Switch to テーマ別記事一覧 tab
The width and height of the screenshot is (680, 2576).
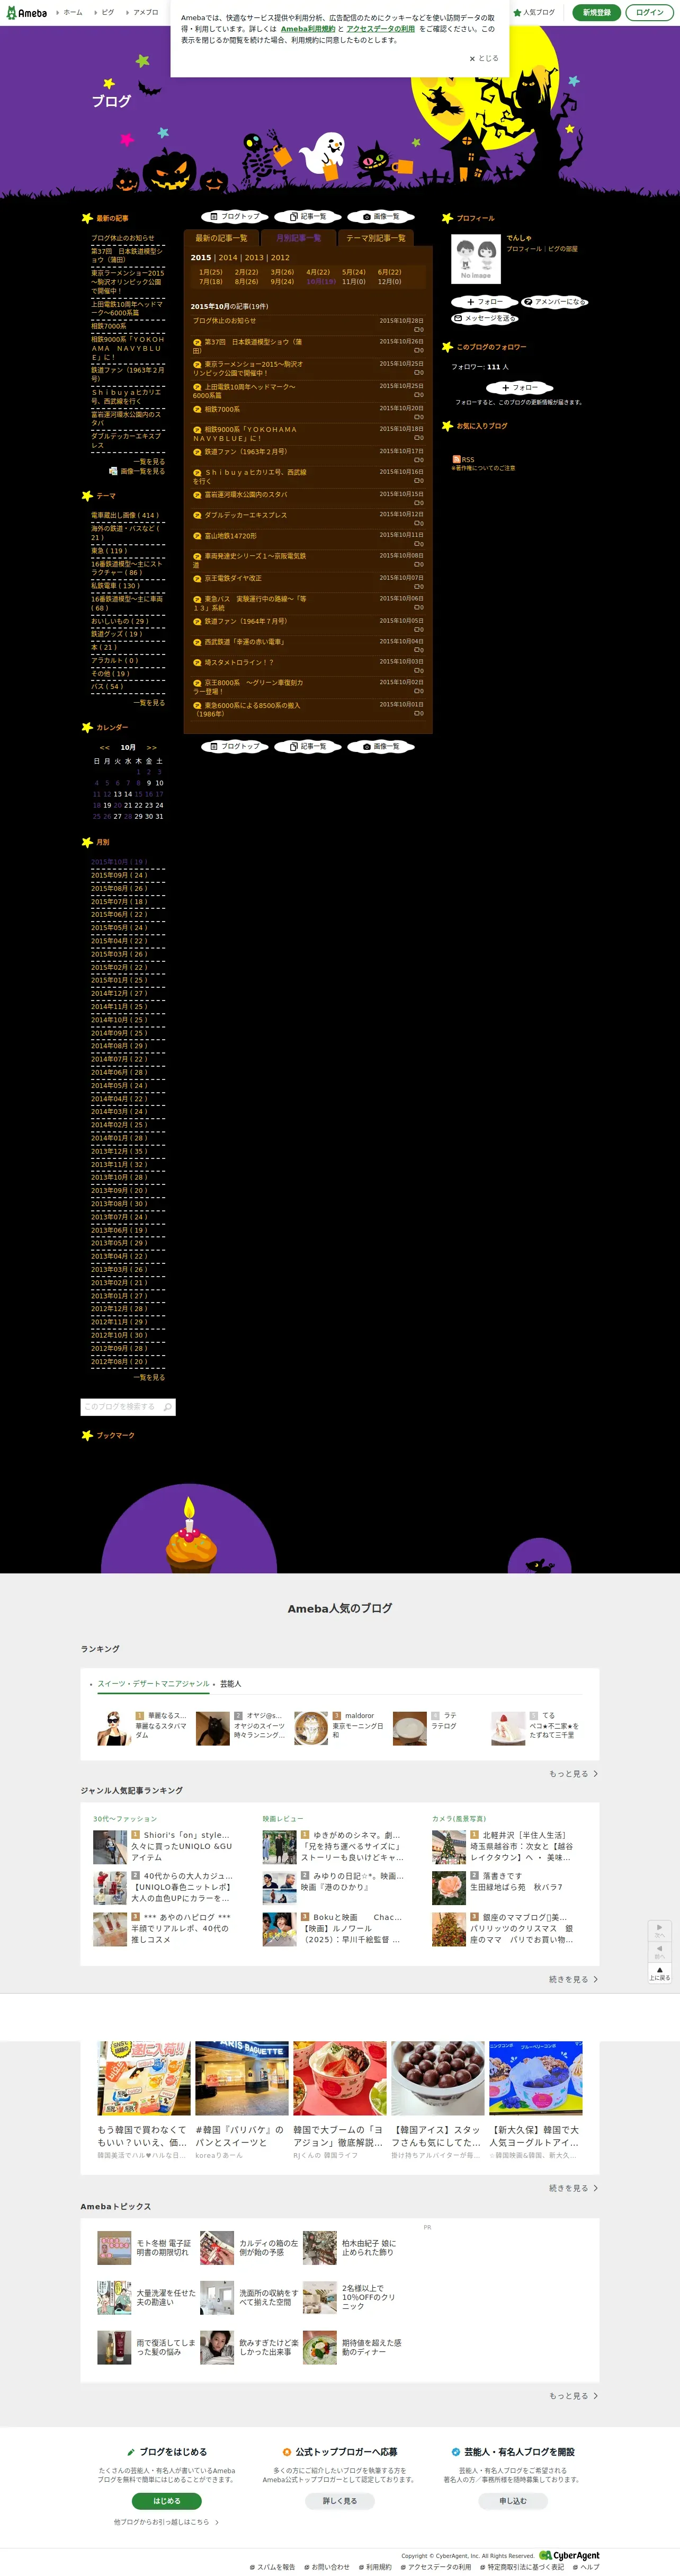tap(376, 238)
